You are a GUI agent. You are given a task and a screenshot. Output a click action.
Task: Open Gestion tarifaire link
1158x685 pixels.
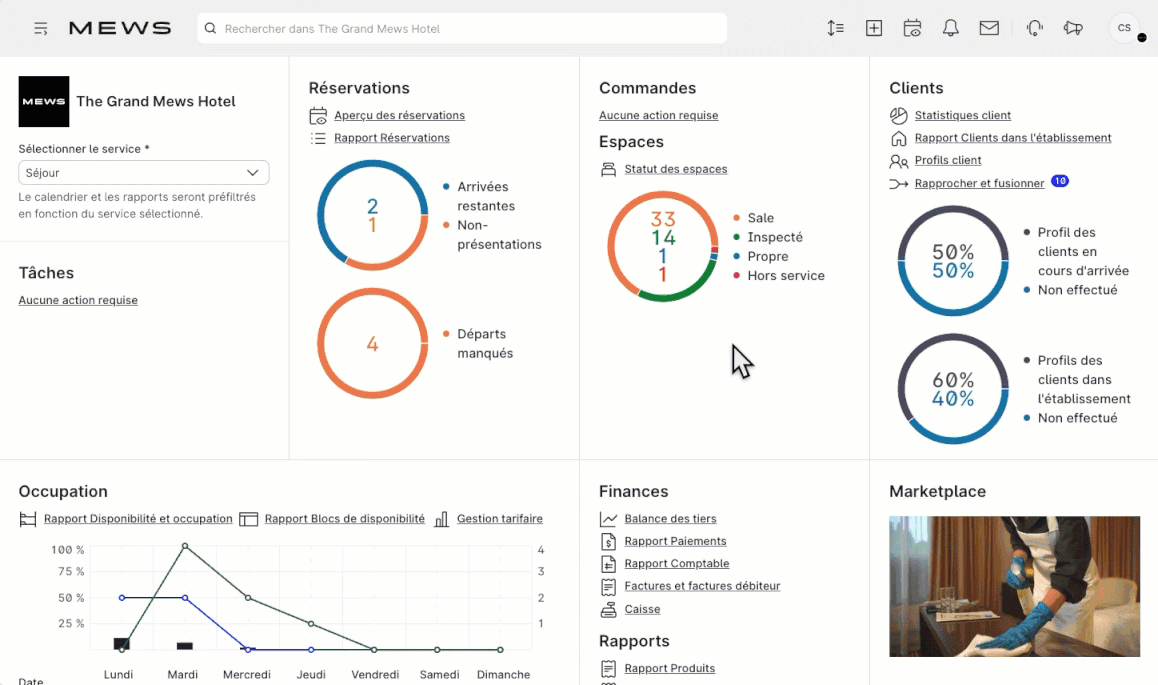point(499,519)
